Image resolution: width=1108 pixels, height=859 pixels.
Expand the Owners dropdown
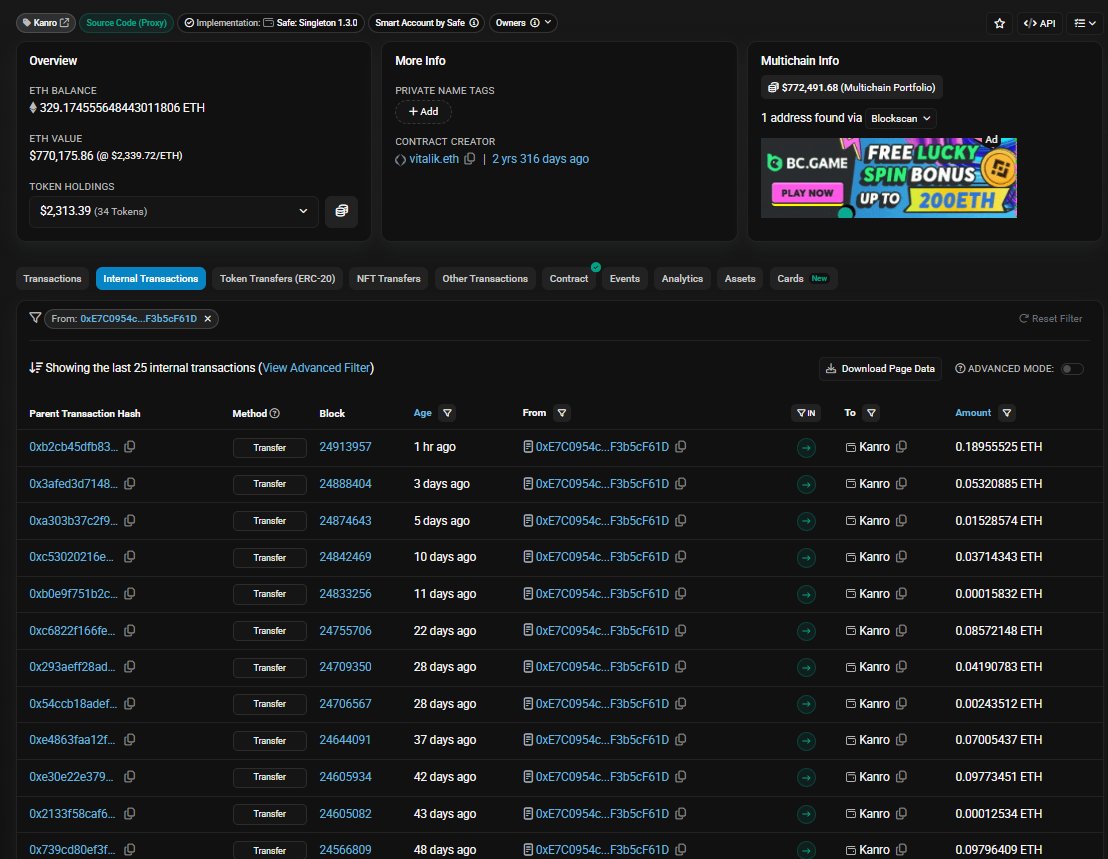click(x=523, y=23)
